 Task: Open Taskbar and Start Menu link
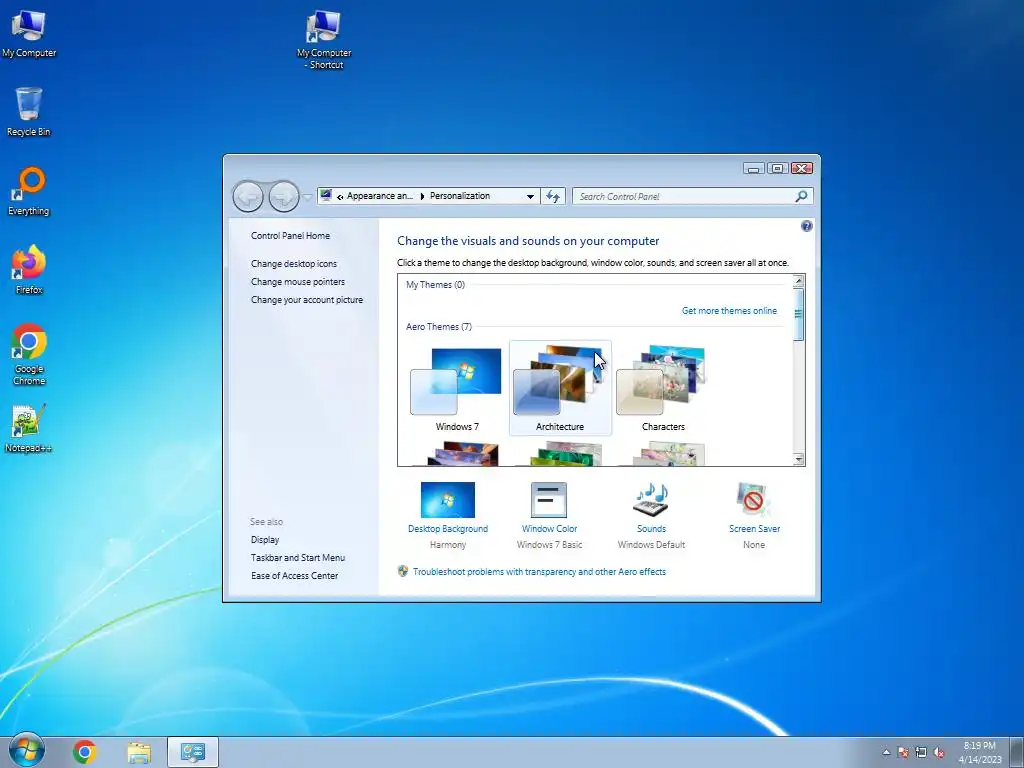tap(298, 558)
